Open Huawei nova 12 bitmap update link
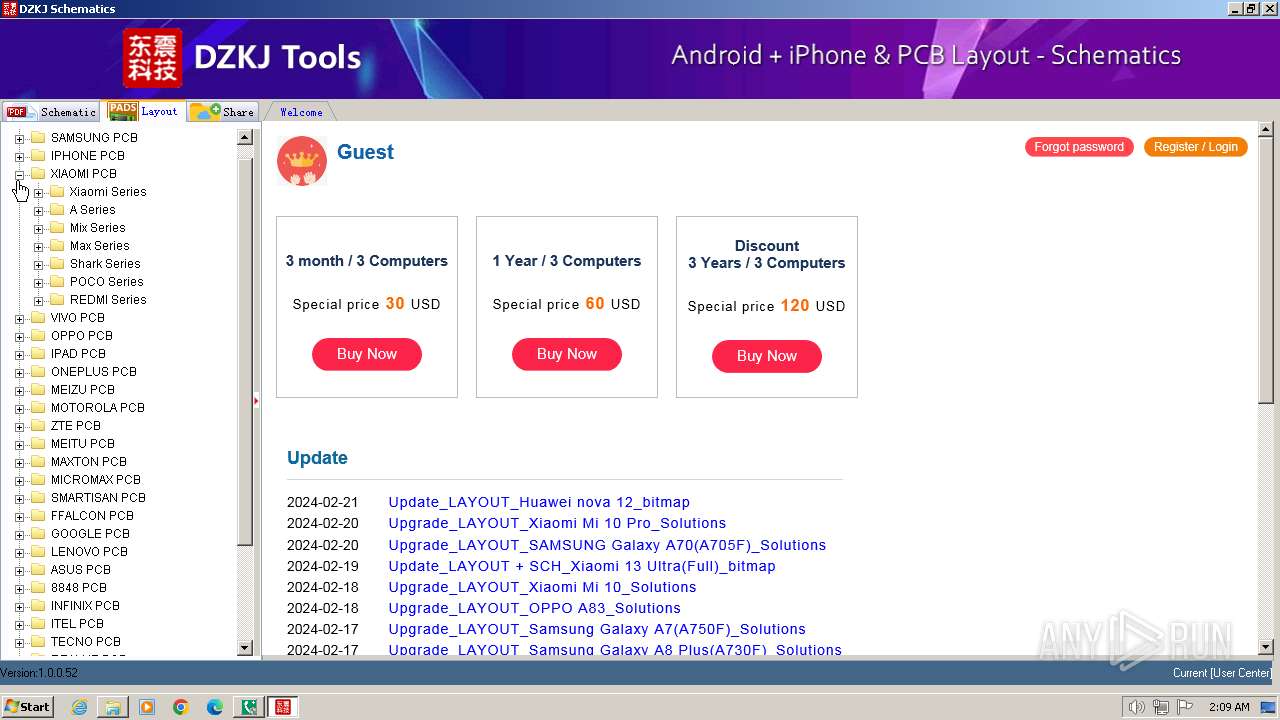The height and width of the screenshot is (720, 1280). pyautogui.click(x=539, y=502)
